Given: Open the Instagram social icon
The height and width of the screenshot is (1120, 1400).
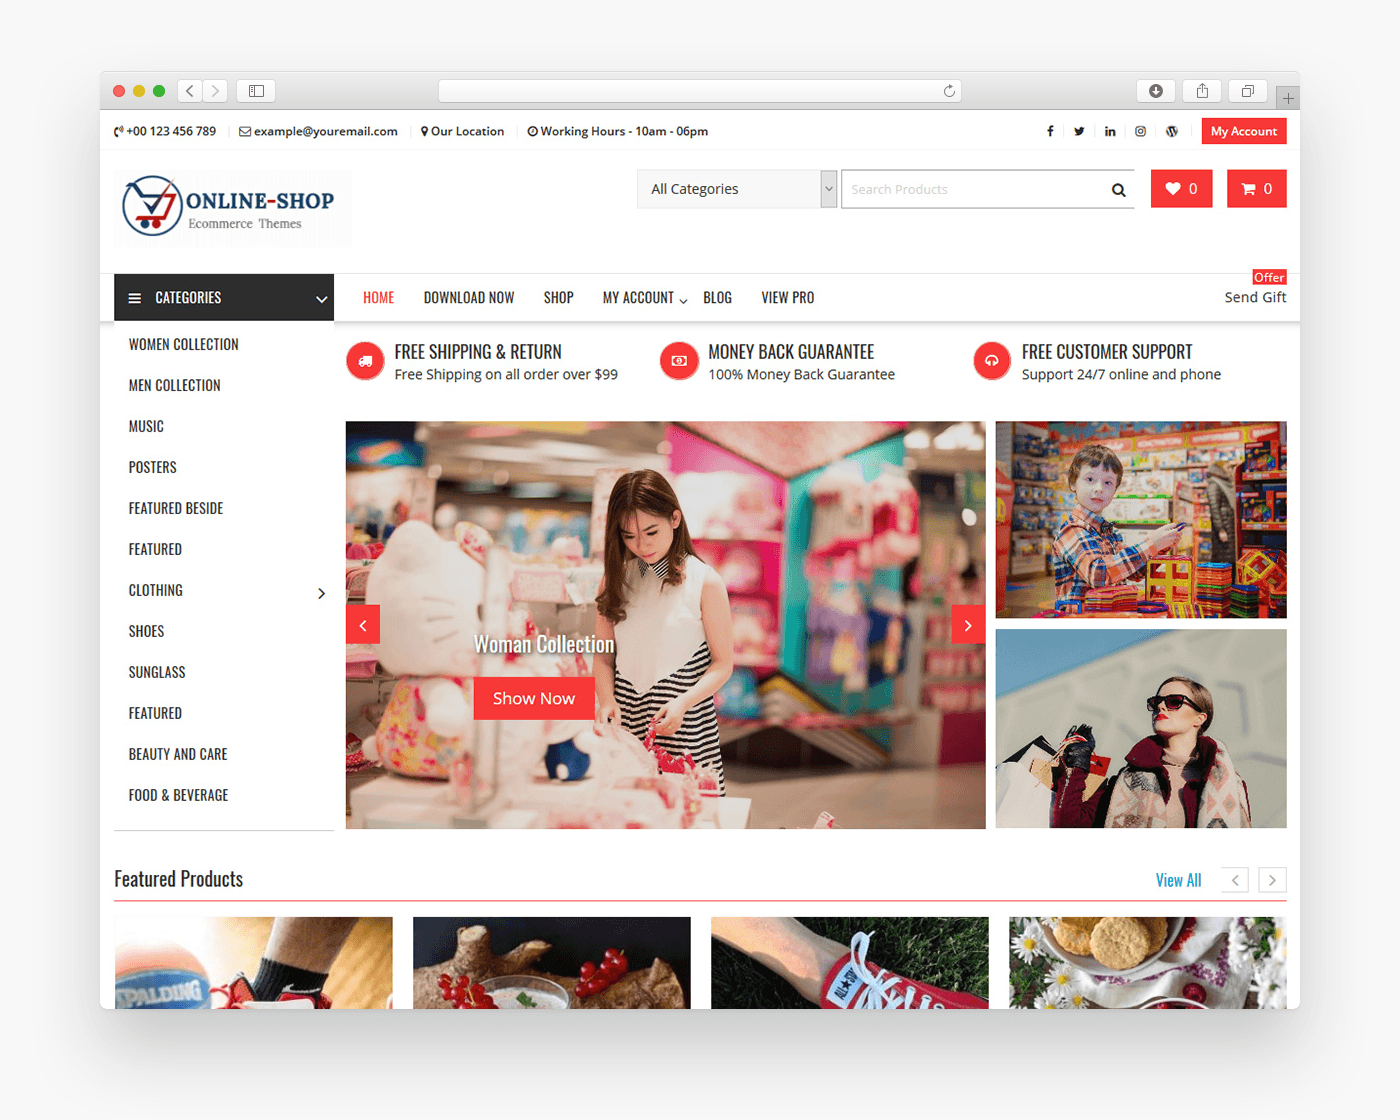Looking at the screenshot, I should point(1141,131).
